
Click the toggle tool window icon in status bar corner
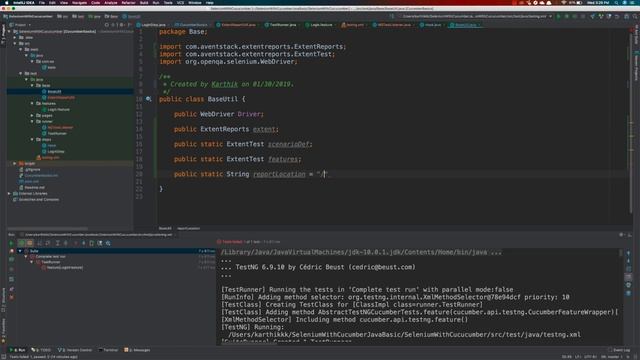point(3,357)
